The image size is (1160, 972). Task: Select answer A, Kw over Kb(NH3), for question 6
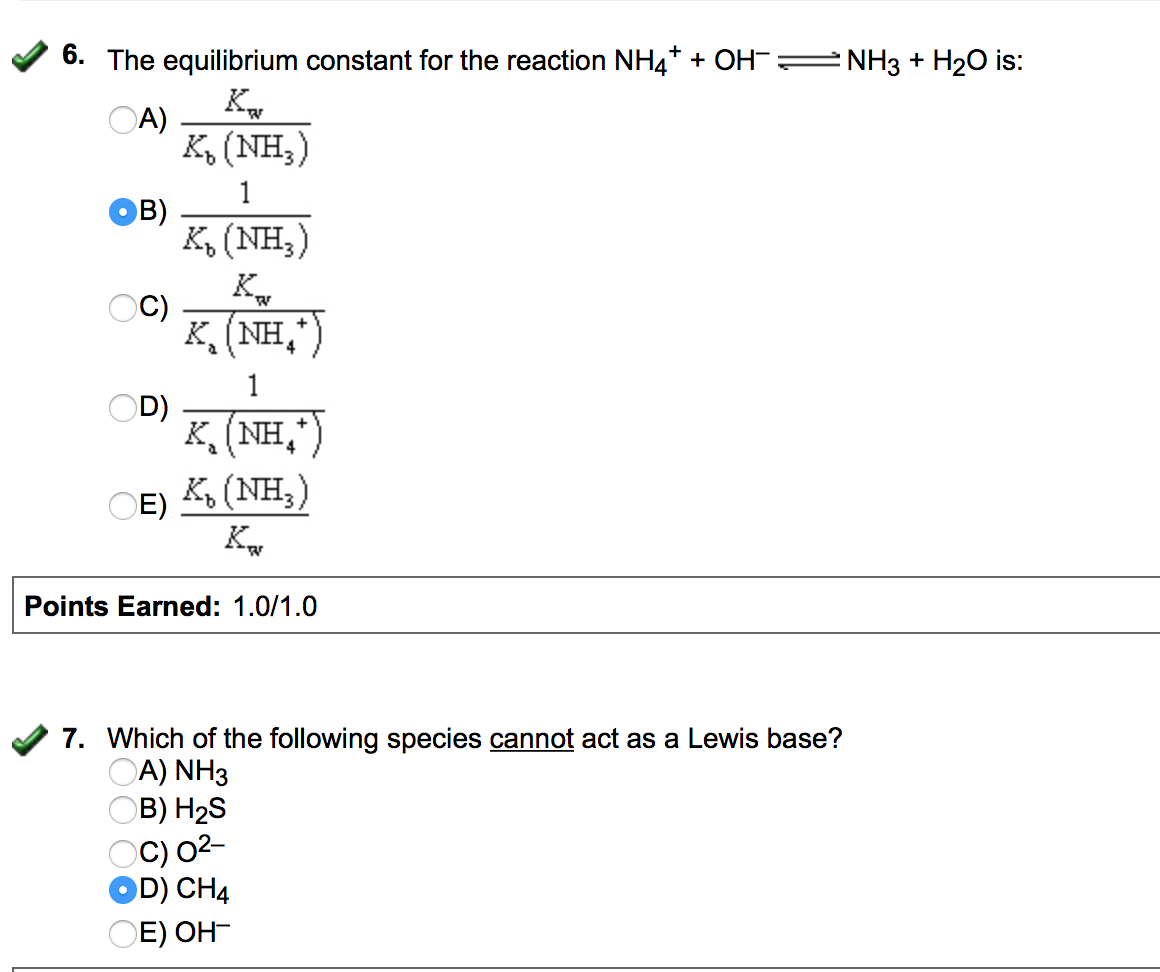tap(122, 120)
